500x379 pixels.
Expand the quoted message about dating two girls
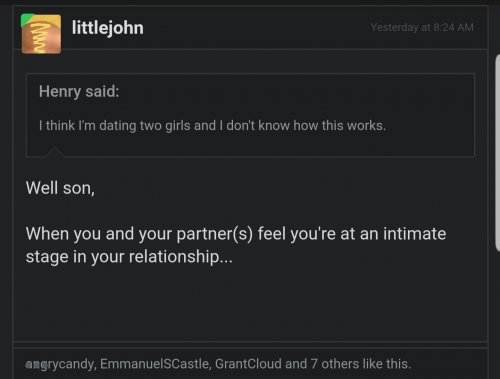click(212, 126)
